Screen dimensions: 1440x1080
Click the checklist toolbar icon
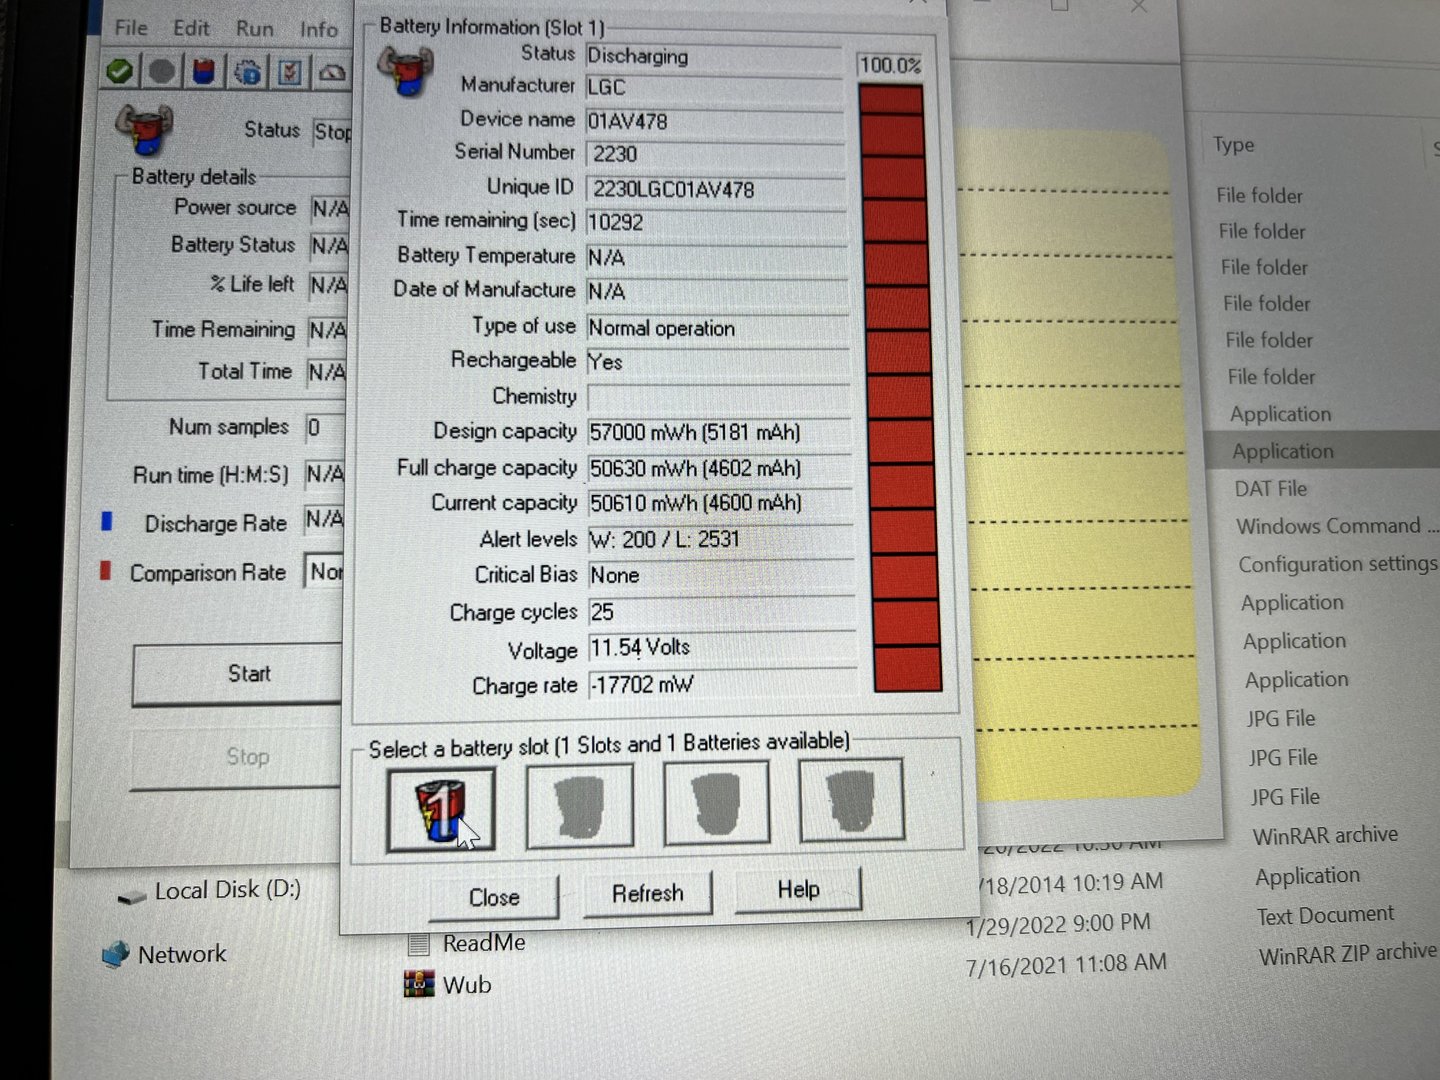click(290, 72)
